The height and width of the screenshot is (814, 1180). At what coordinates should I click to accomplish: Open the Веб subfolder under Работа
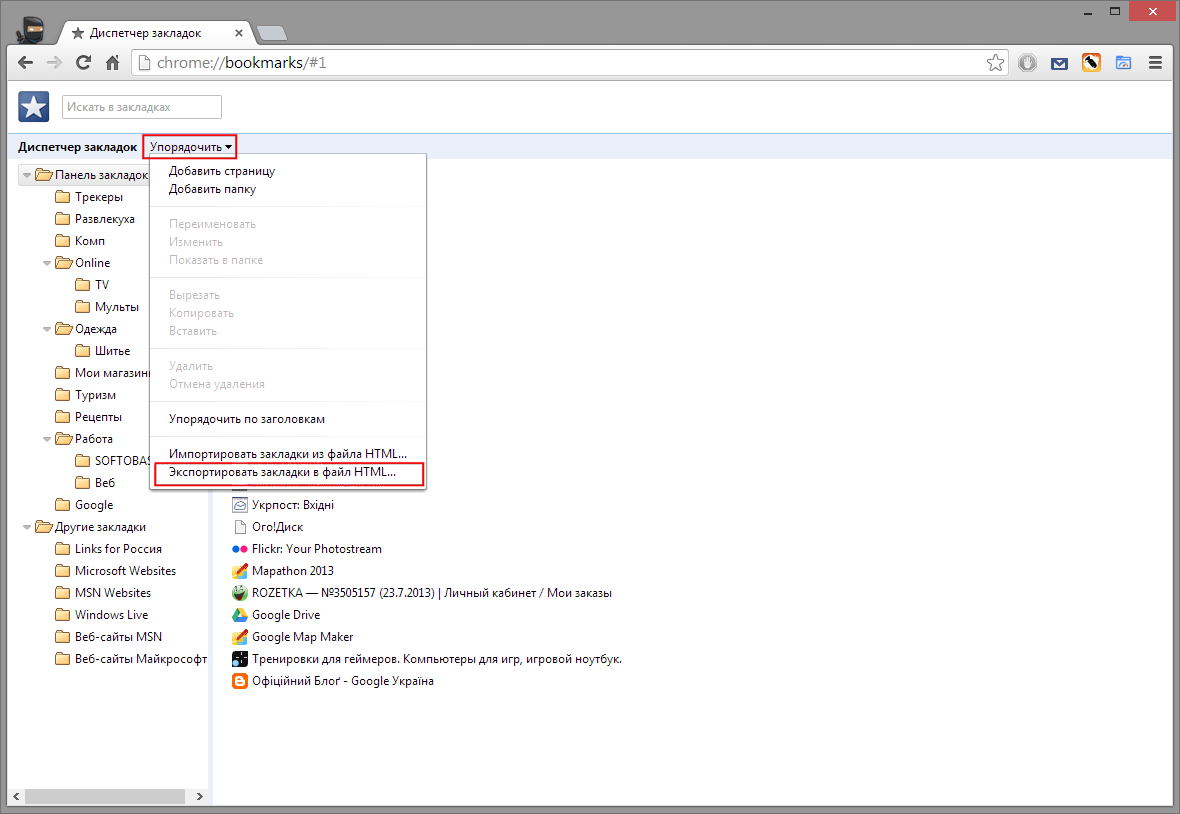pos(96,483)
